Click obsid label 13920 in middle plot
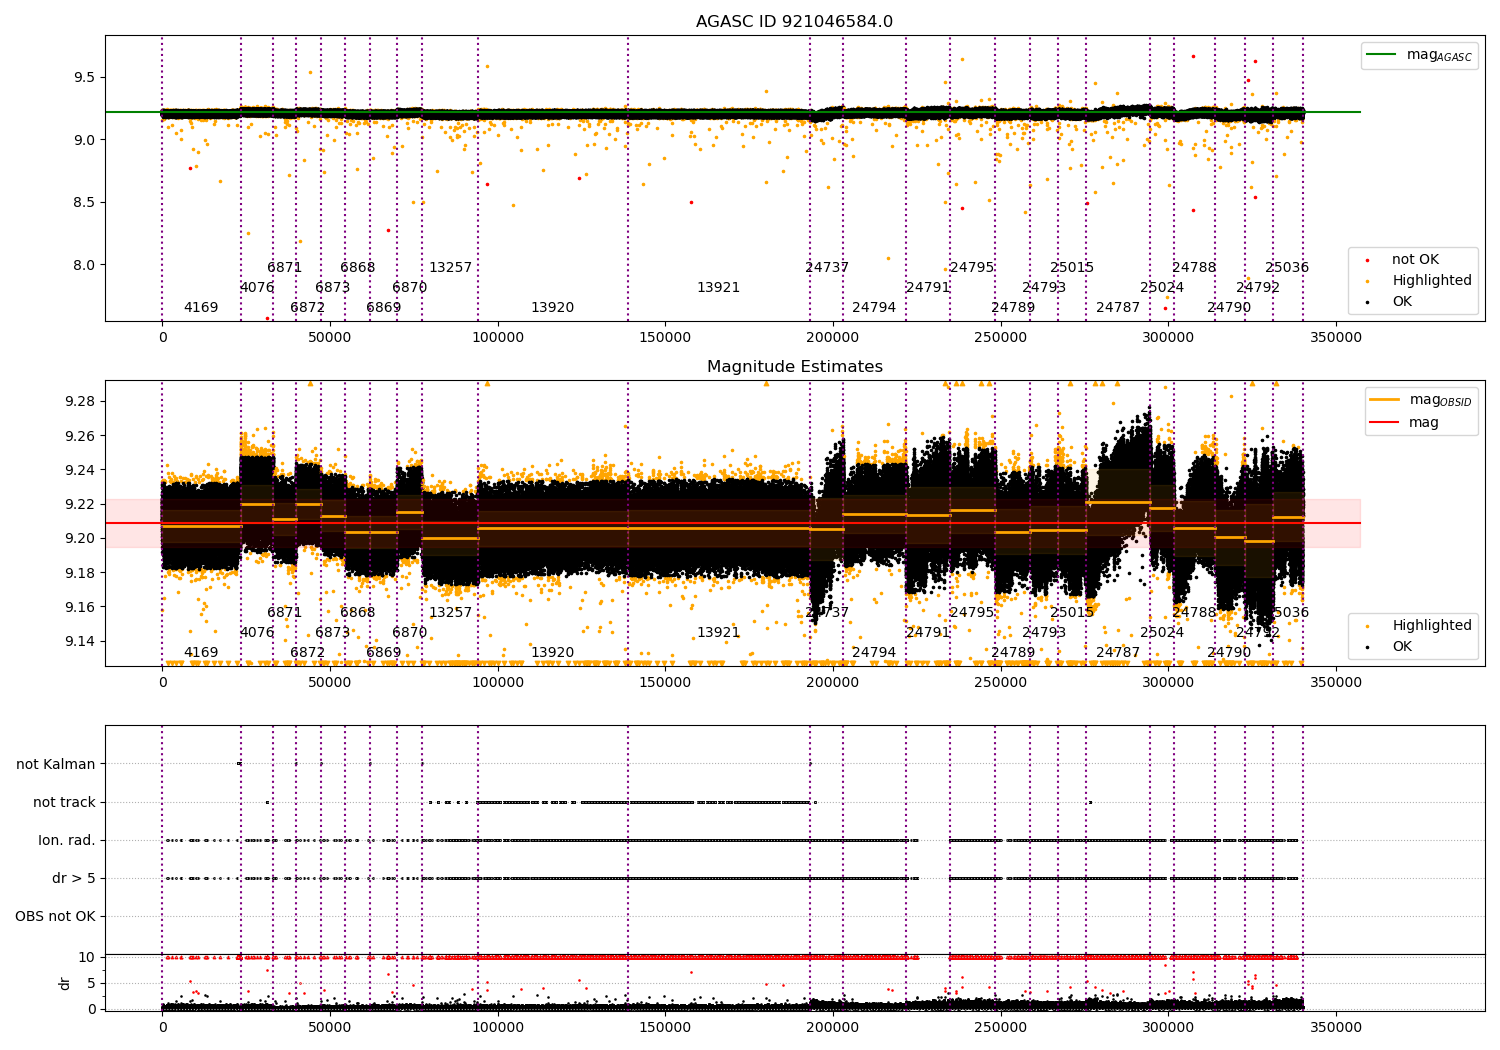 pos(553,653)
